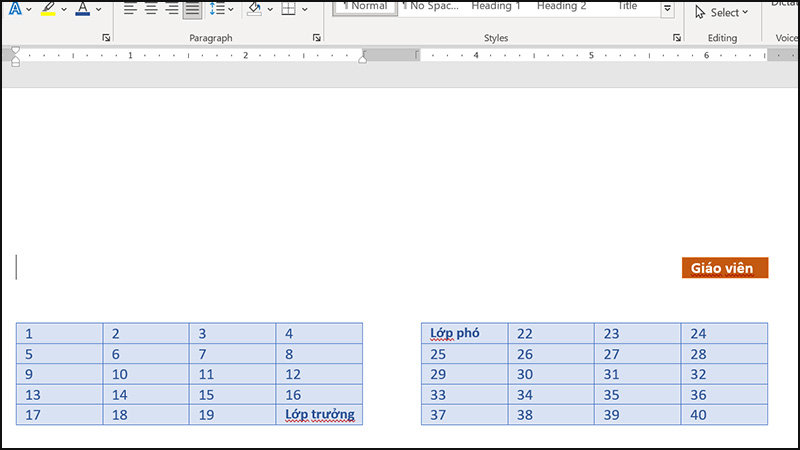Toggle Justify paragraph alignment

point(192,9)
